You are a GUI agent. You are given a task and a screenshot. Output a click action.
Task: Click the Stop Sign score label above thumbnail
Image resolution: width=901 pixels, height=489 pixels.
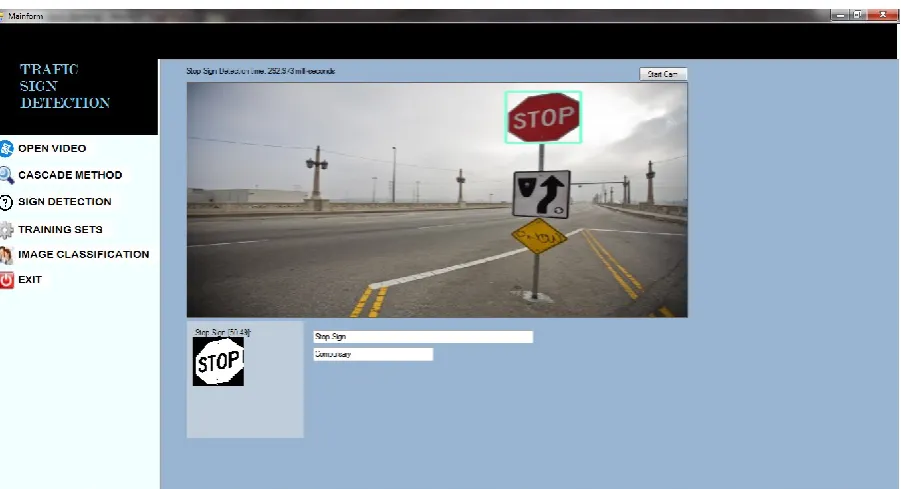click(x=222, y=332)
